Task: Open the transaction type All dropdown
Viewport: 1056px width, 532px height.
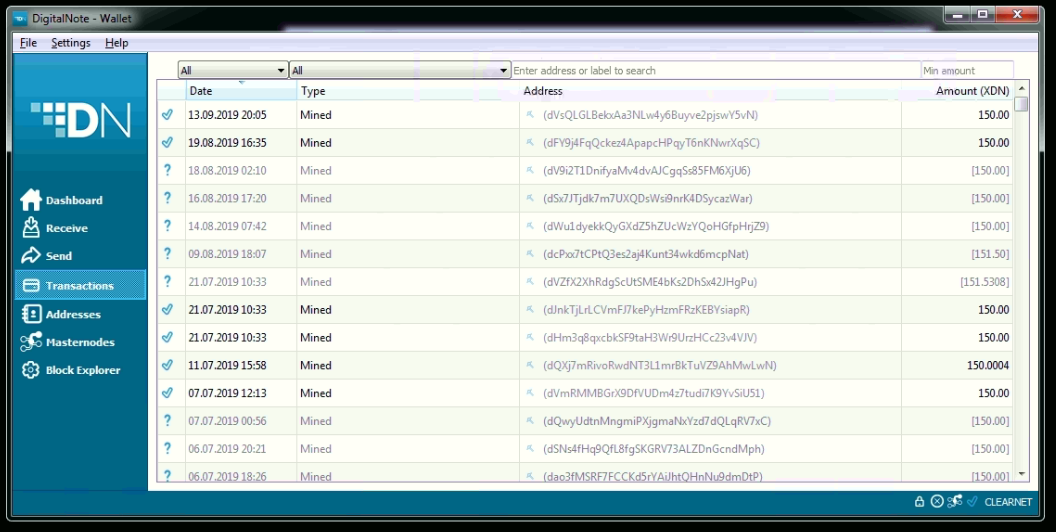Action: point(400,70)
